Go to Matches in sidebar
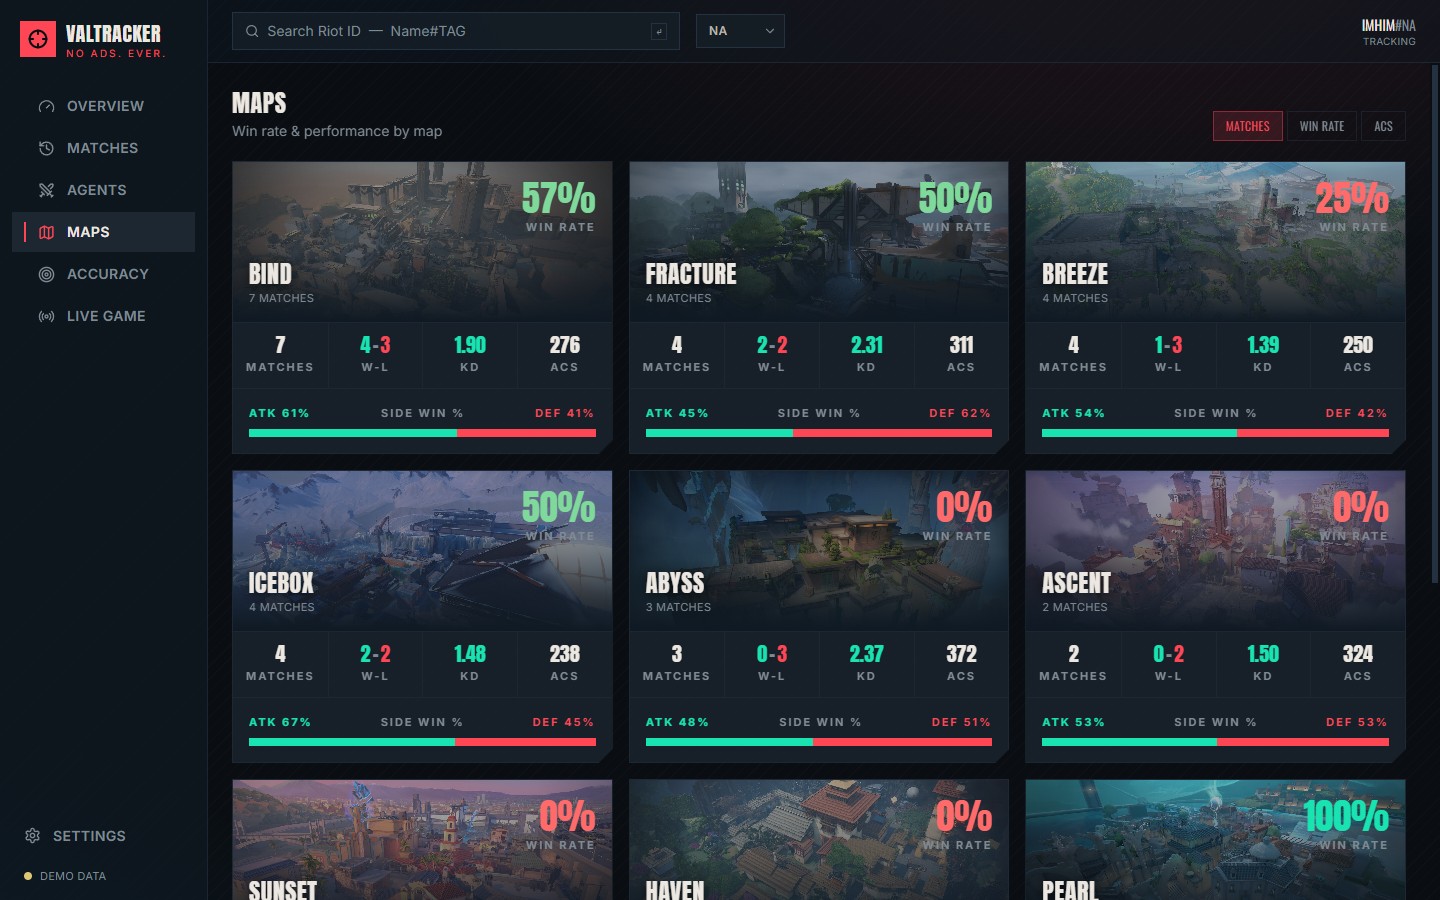 [103, 148]
